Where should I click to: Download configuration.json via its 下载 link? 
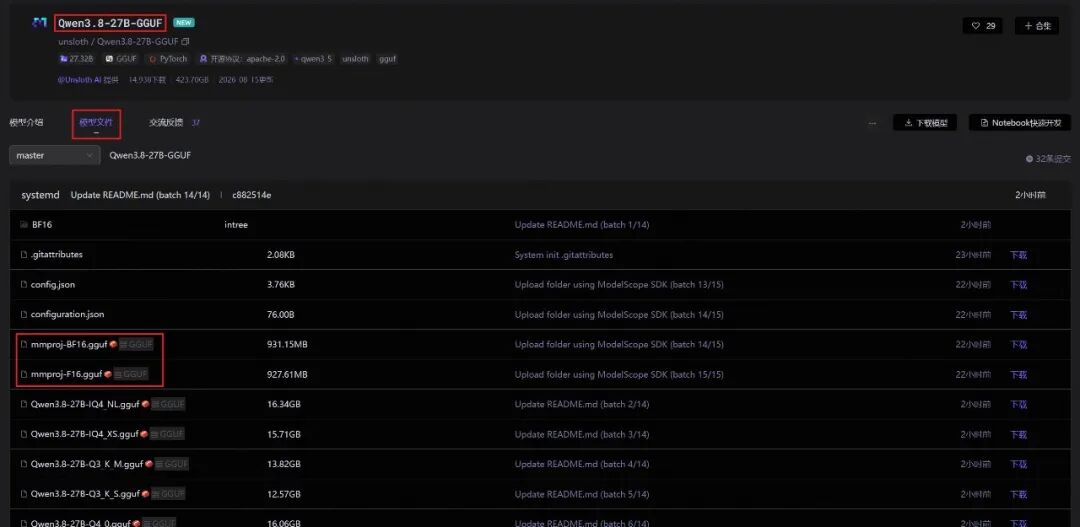coord(1018,315)
